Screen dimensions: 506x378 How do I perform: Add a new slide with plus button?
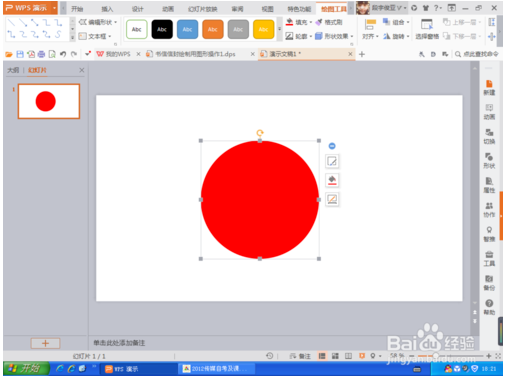(45, 343)
